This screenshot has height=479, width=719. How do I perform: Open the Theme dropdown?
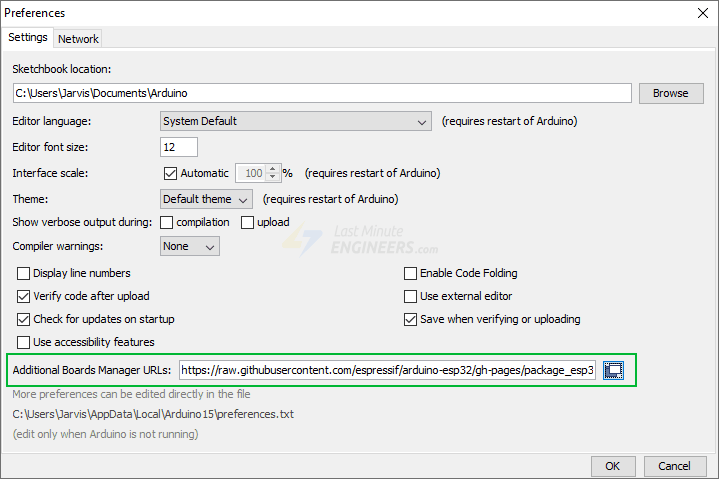206,199
